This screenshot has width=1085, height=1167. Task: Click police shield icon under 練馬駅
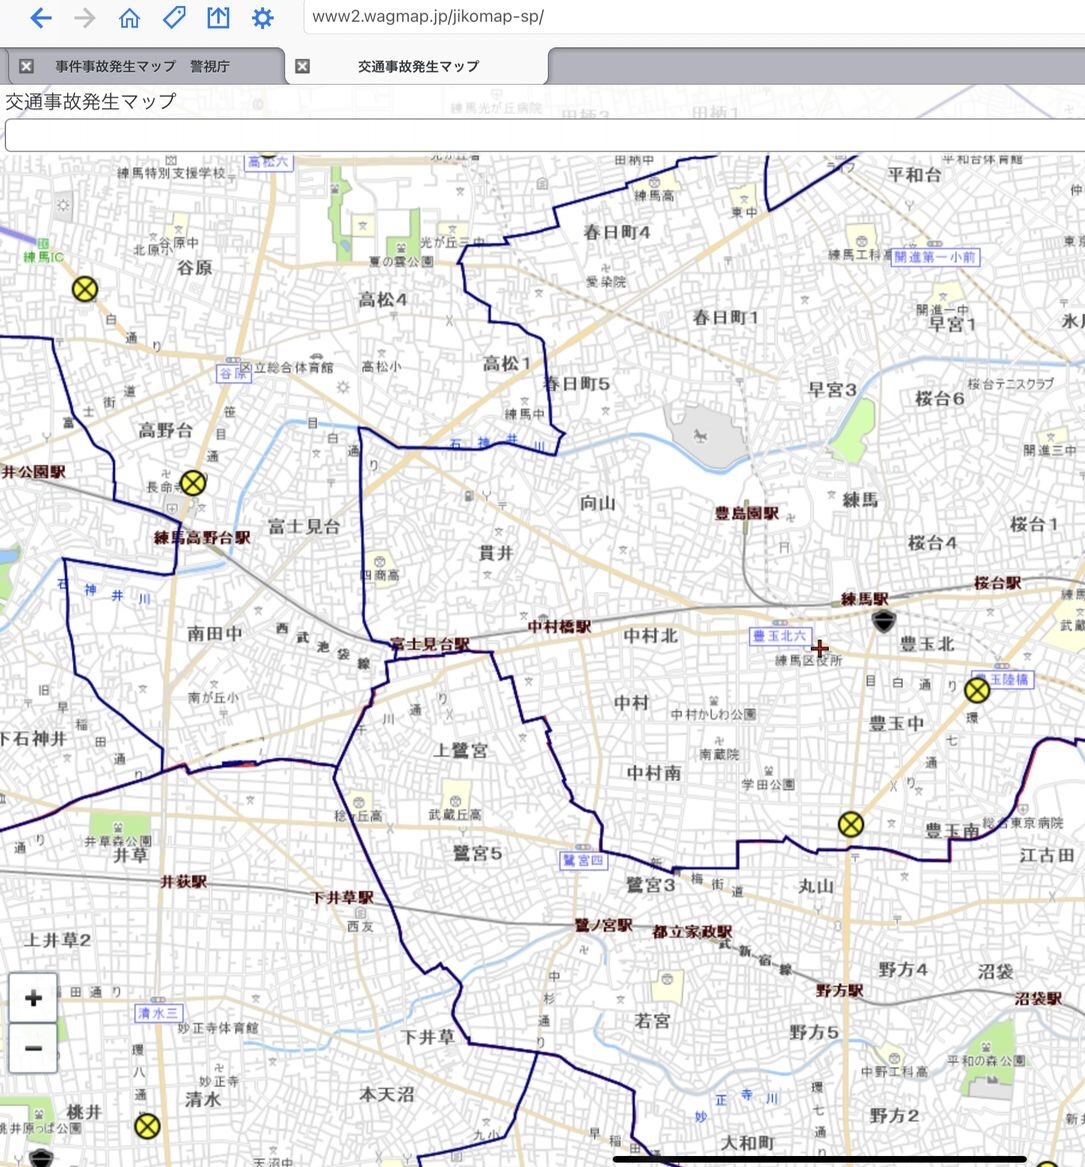point(883,622)
